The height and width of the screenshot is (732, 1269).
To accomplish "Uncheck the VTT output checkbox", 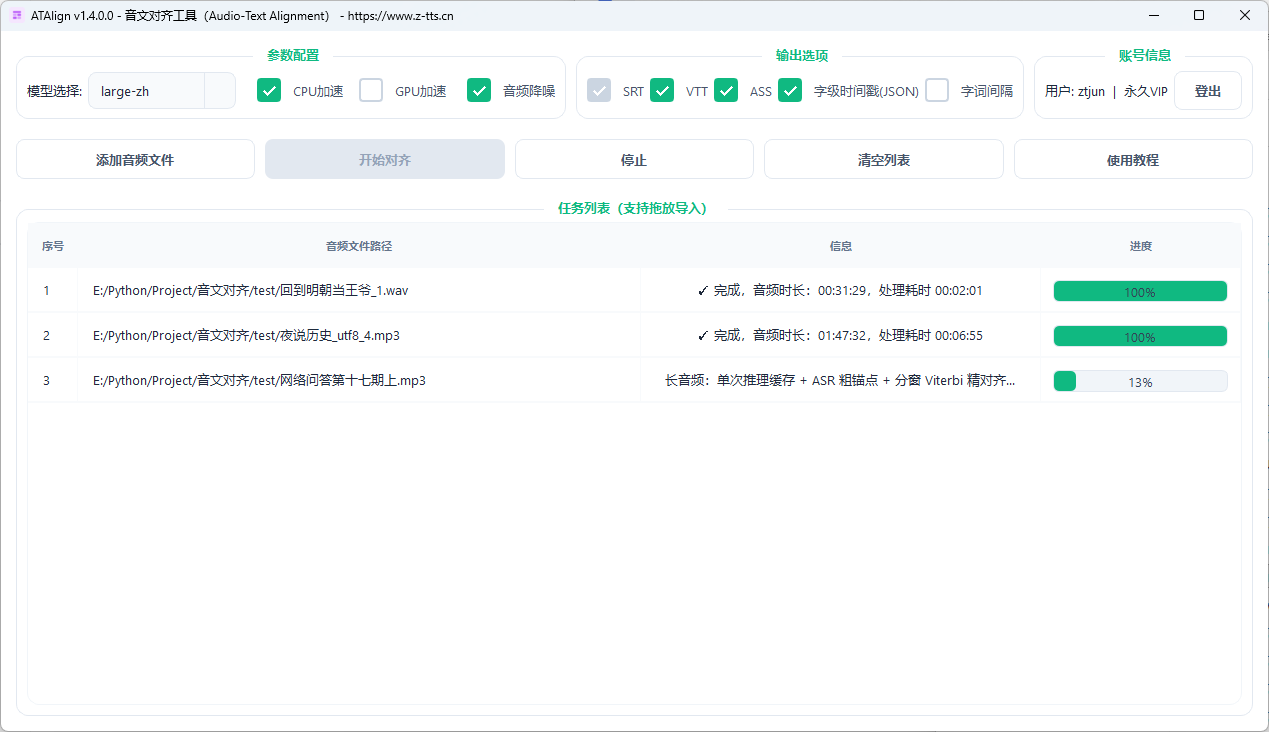I will [x=662, y=90].
